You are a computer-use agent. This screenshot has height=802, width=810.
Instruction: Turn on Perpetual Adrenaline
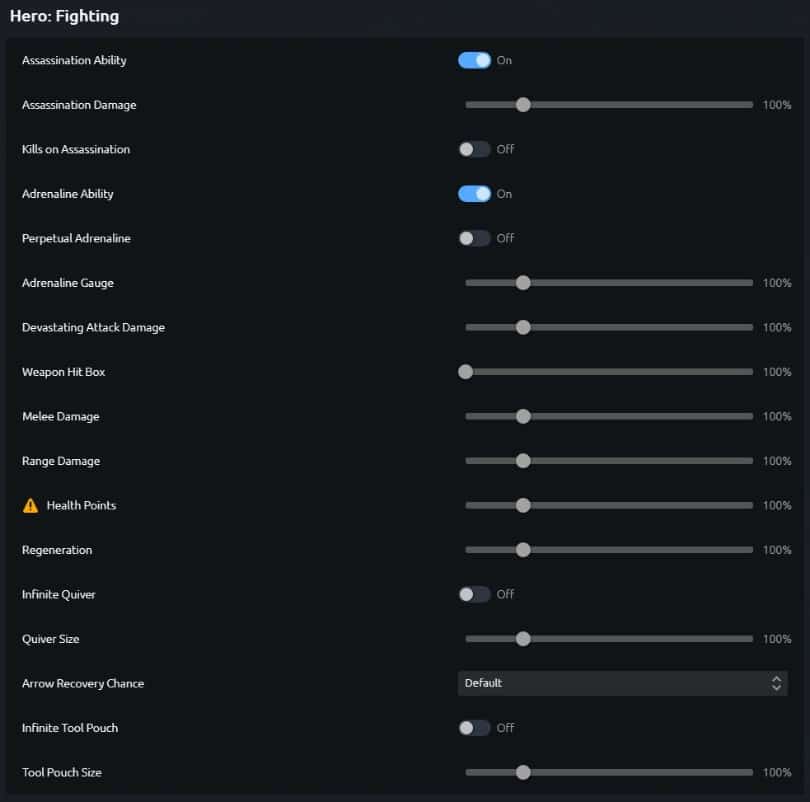click(x=474, y=238)
